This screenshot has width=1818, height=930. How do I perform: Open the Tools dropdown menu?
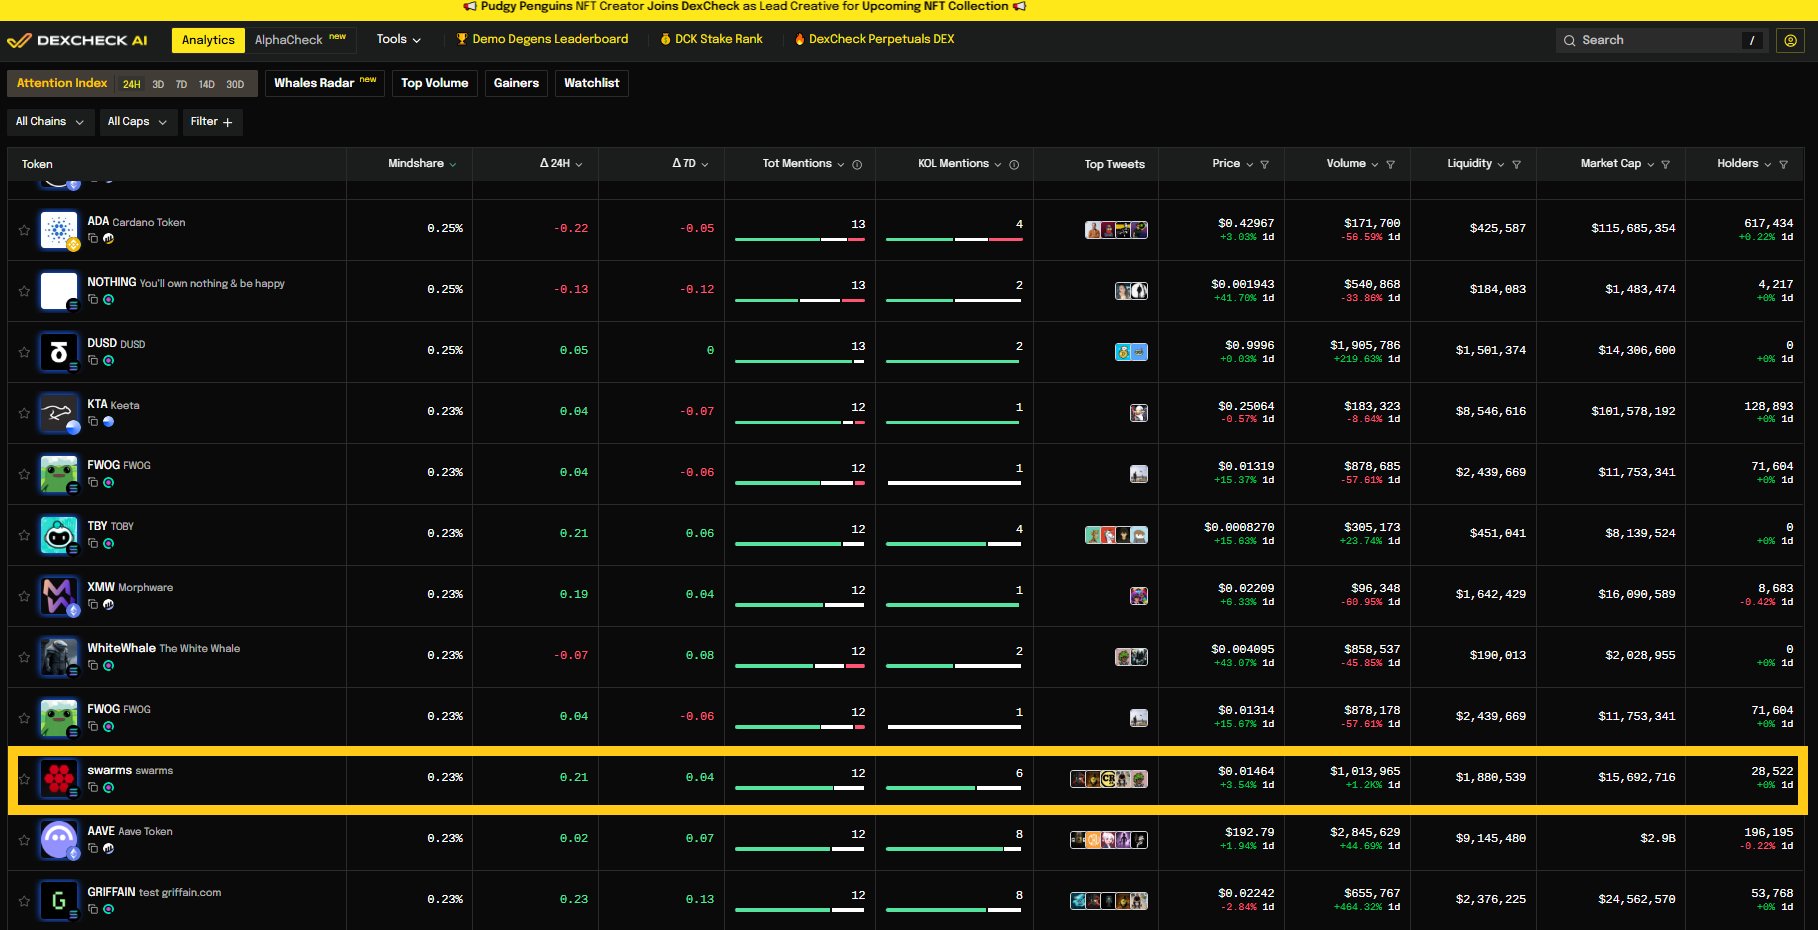[x=398, y=39]
